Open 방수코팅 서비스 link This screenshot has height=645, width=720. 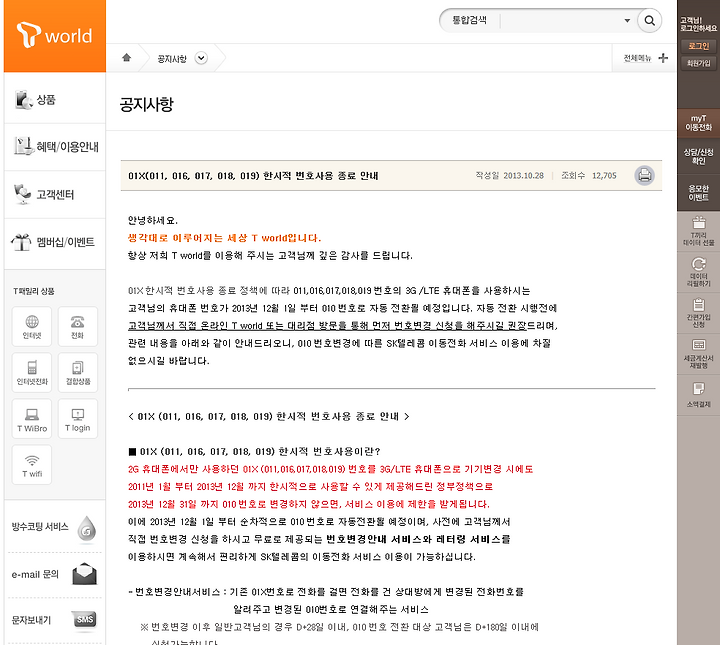pos(40,527)
